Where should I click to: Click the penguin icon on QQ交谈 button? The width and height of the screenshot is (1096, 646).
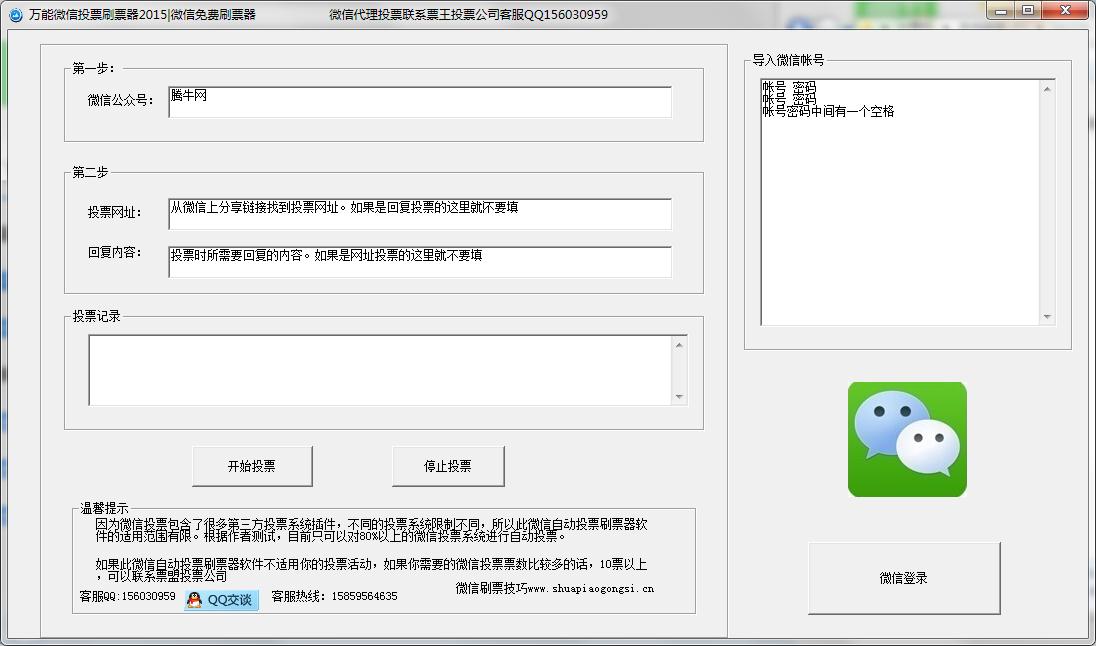[x=193, y=599]
